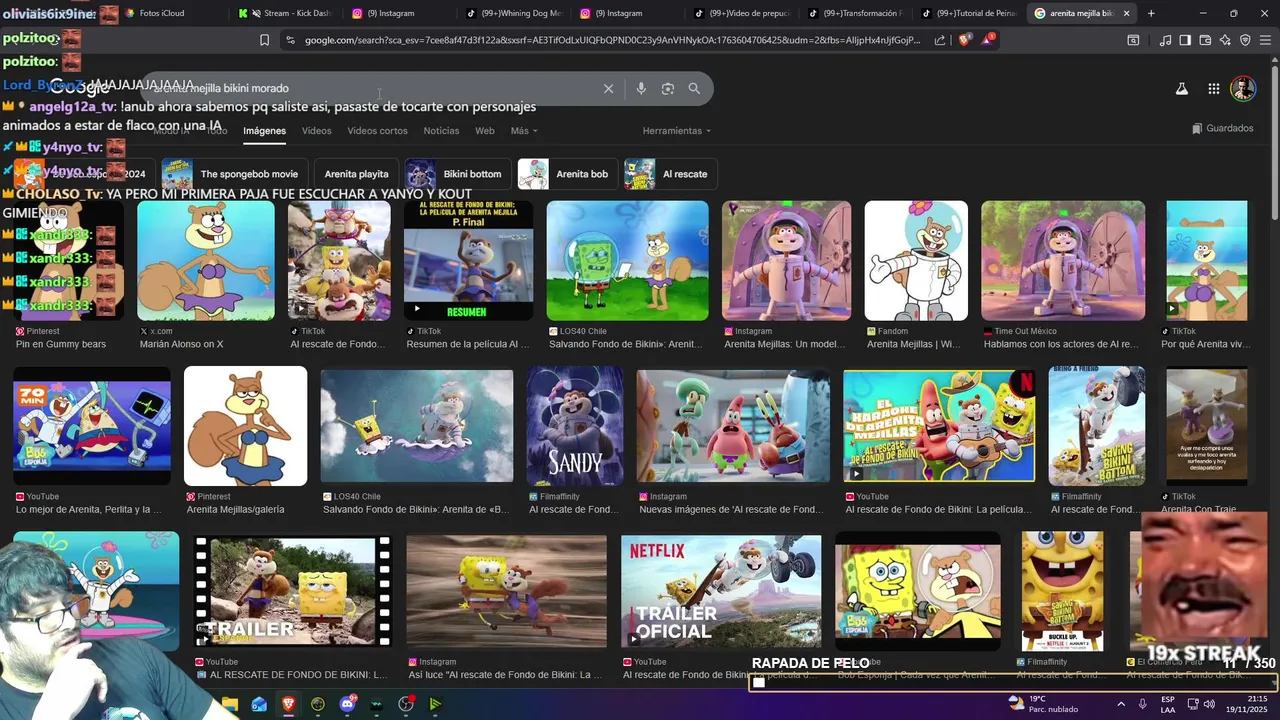Switch to the Noticias search tab
1280x720 pixels.
(x=441, y=131)
